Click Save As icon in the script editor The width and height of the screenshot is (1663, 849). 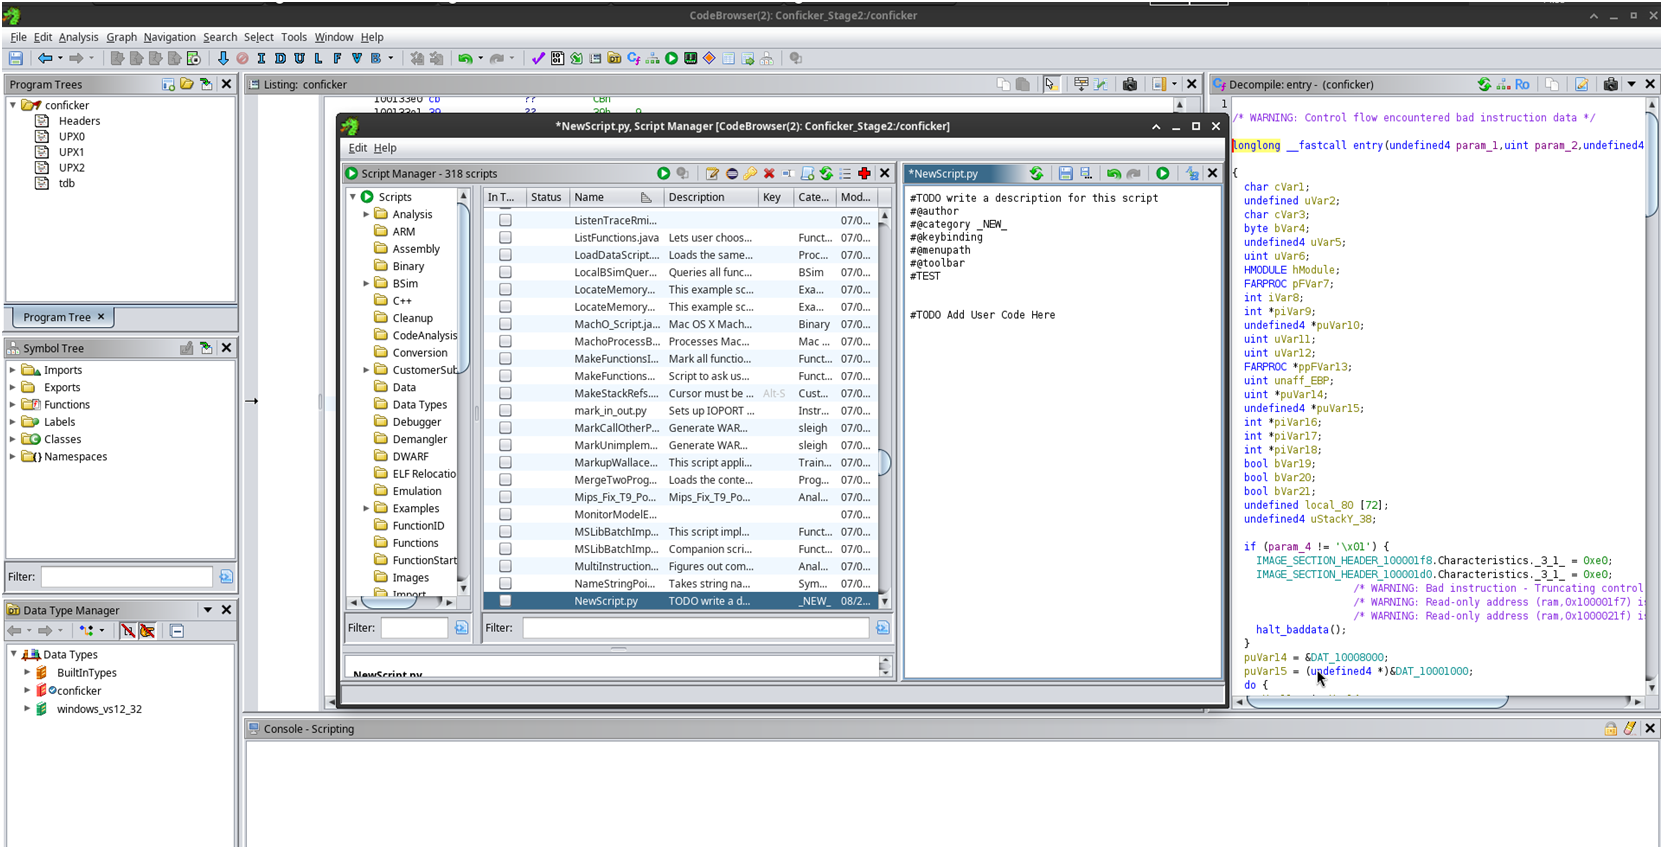point(1086,173)
